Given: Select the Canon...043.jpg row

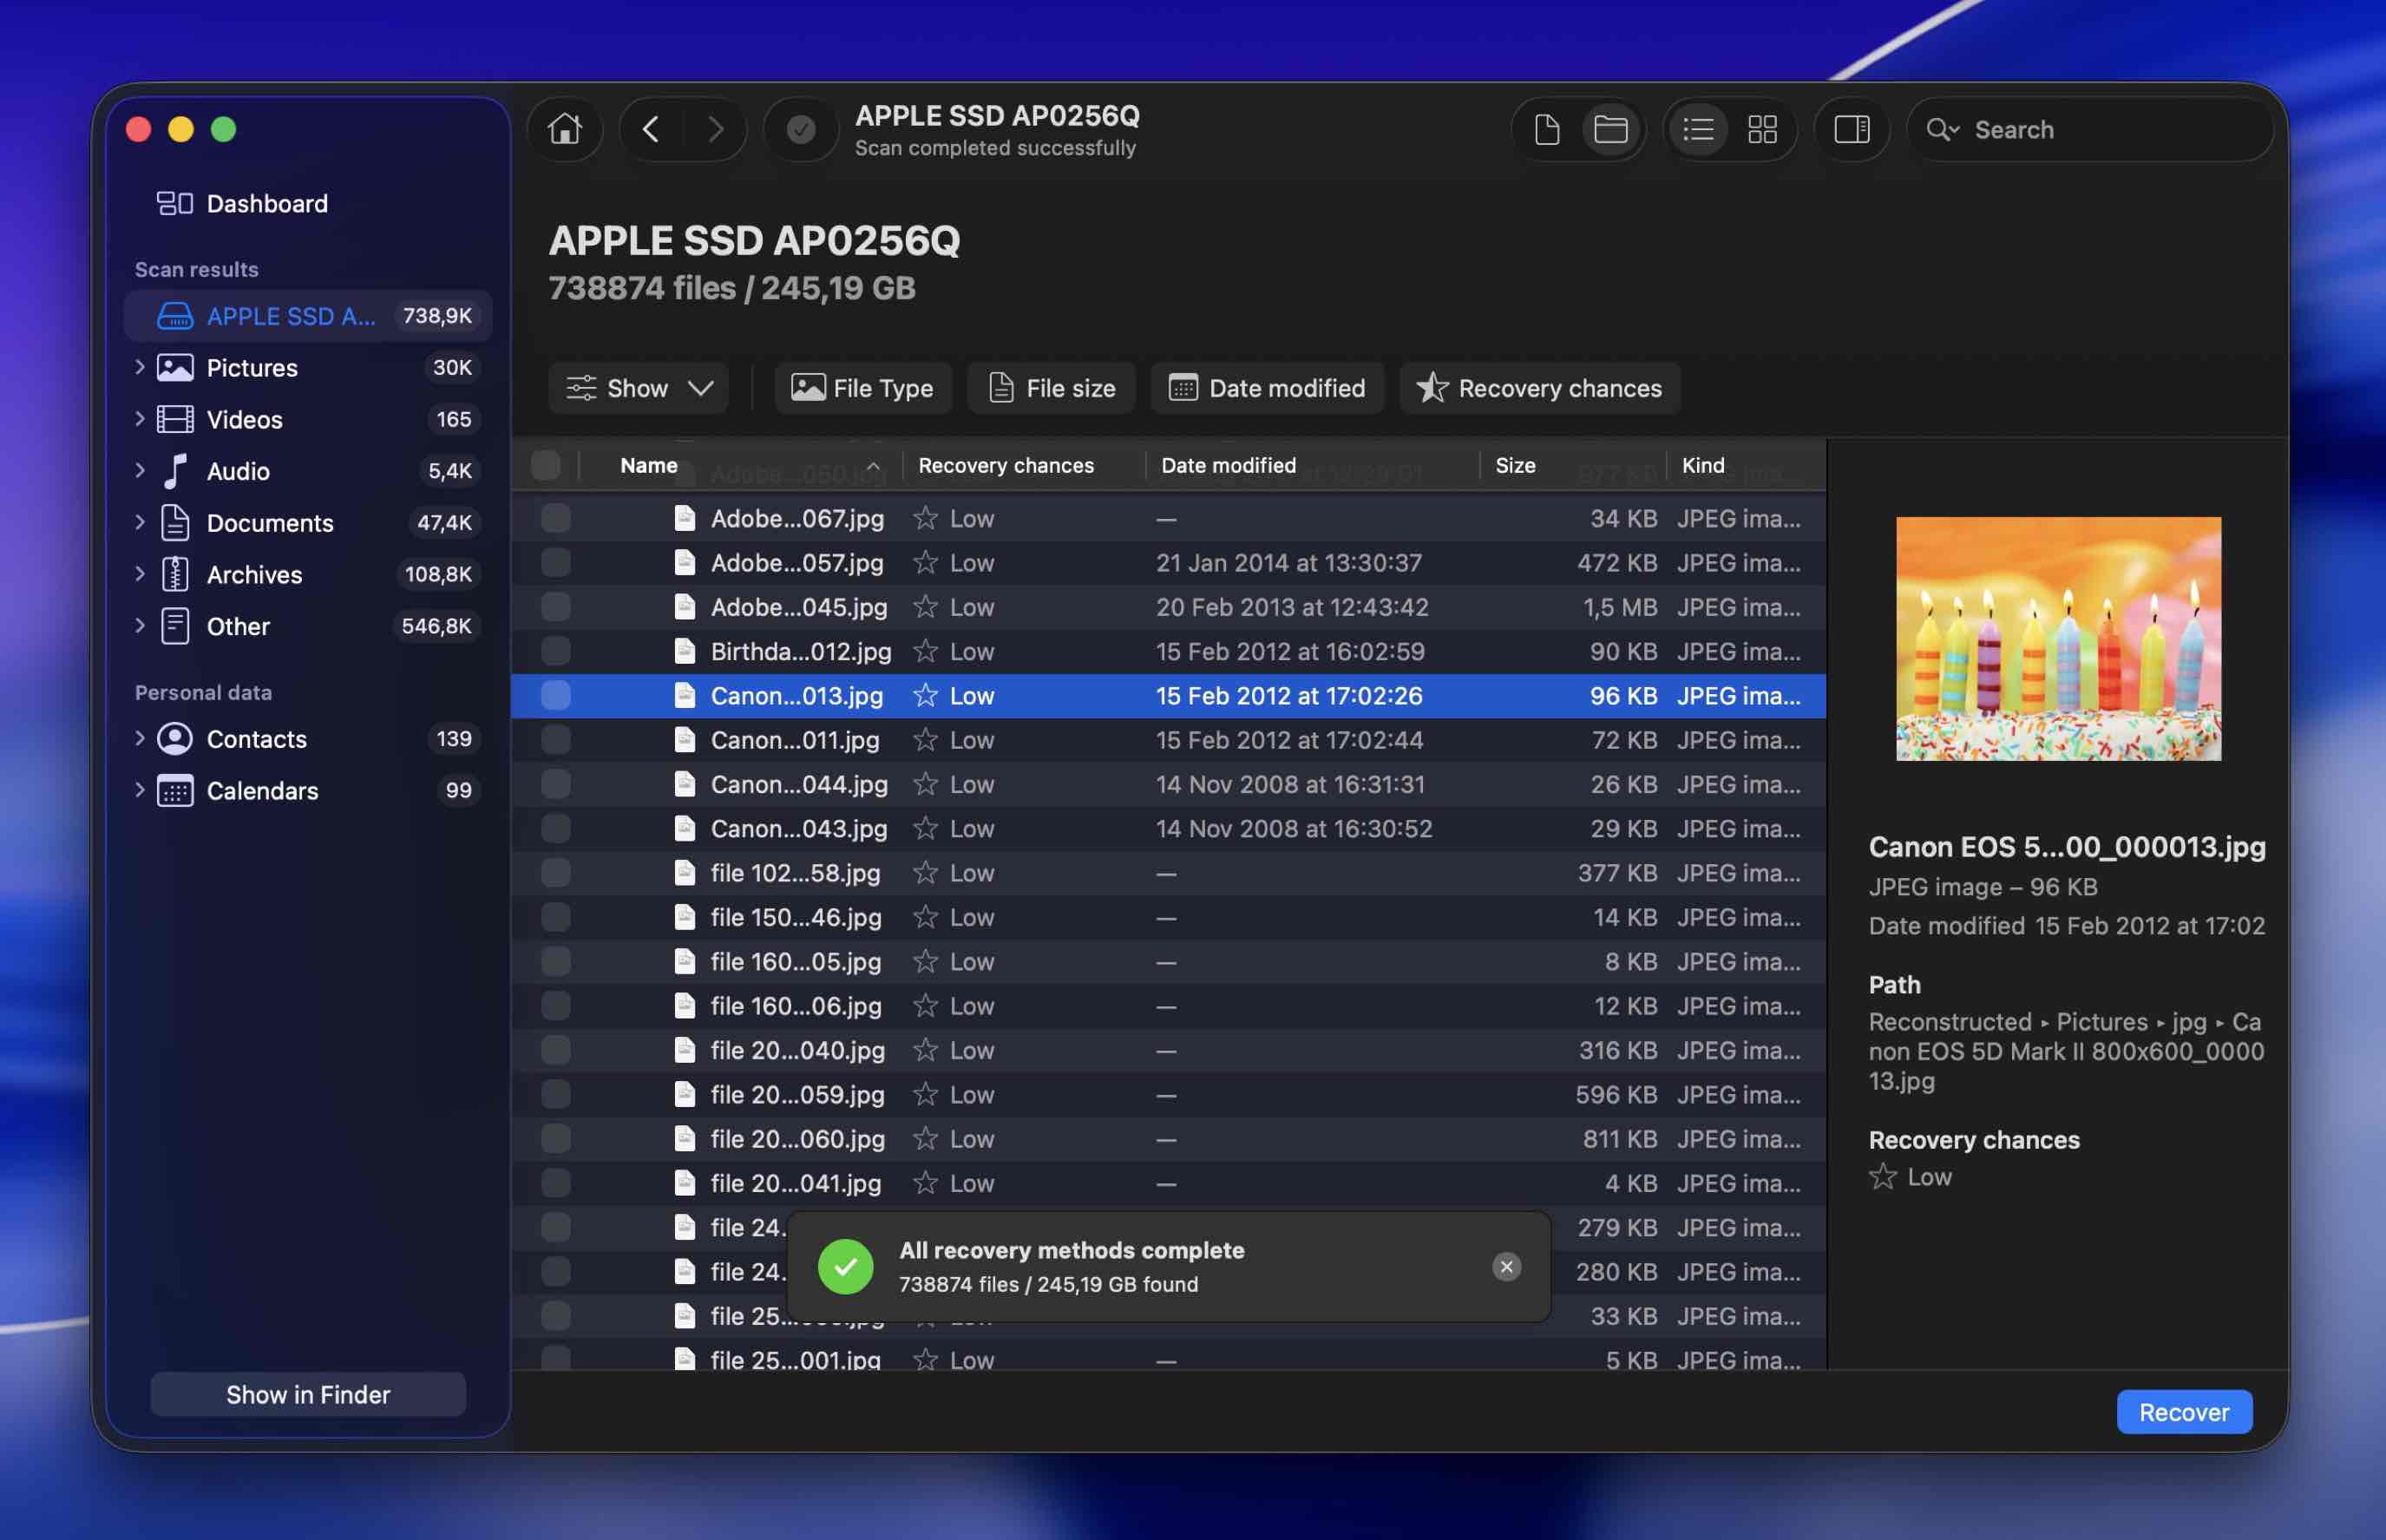Looking at the screenshot, I should [1168, 829].
